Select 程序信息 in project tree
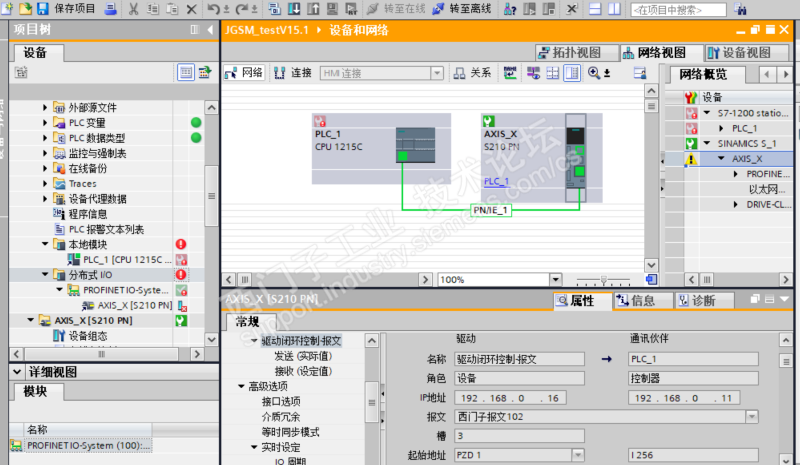The image size is (800, 465). click(87, 214)
